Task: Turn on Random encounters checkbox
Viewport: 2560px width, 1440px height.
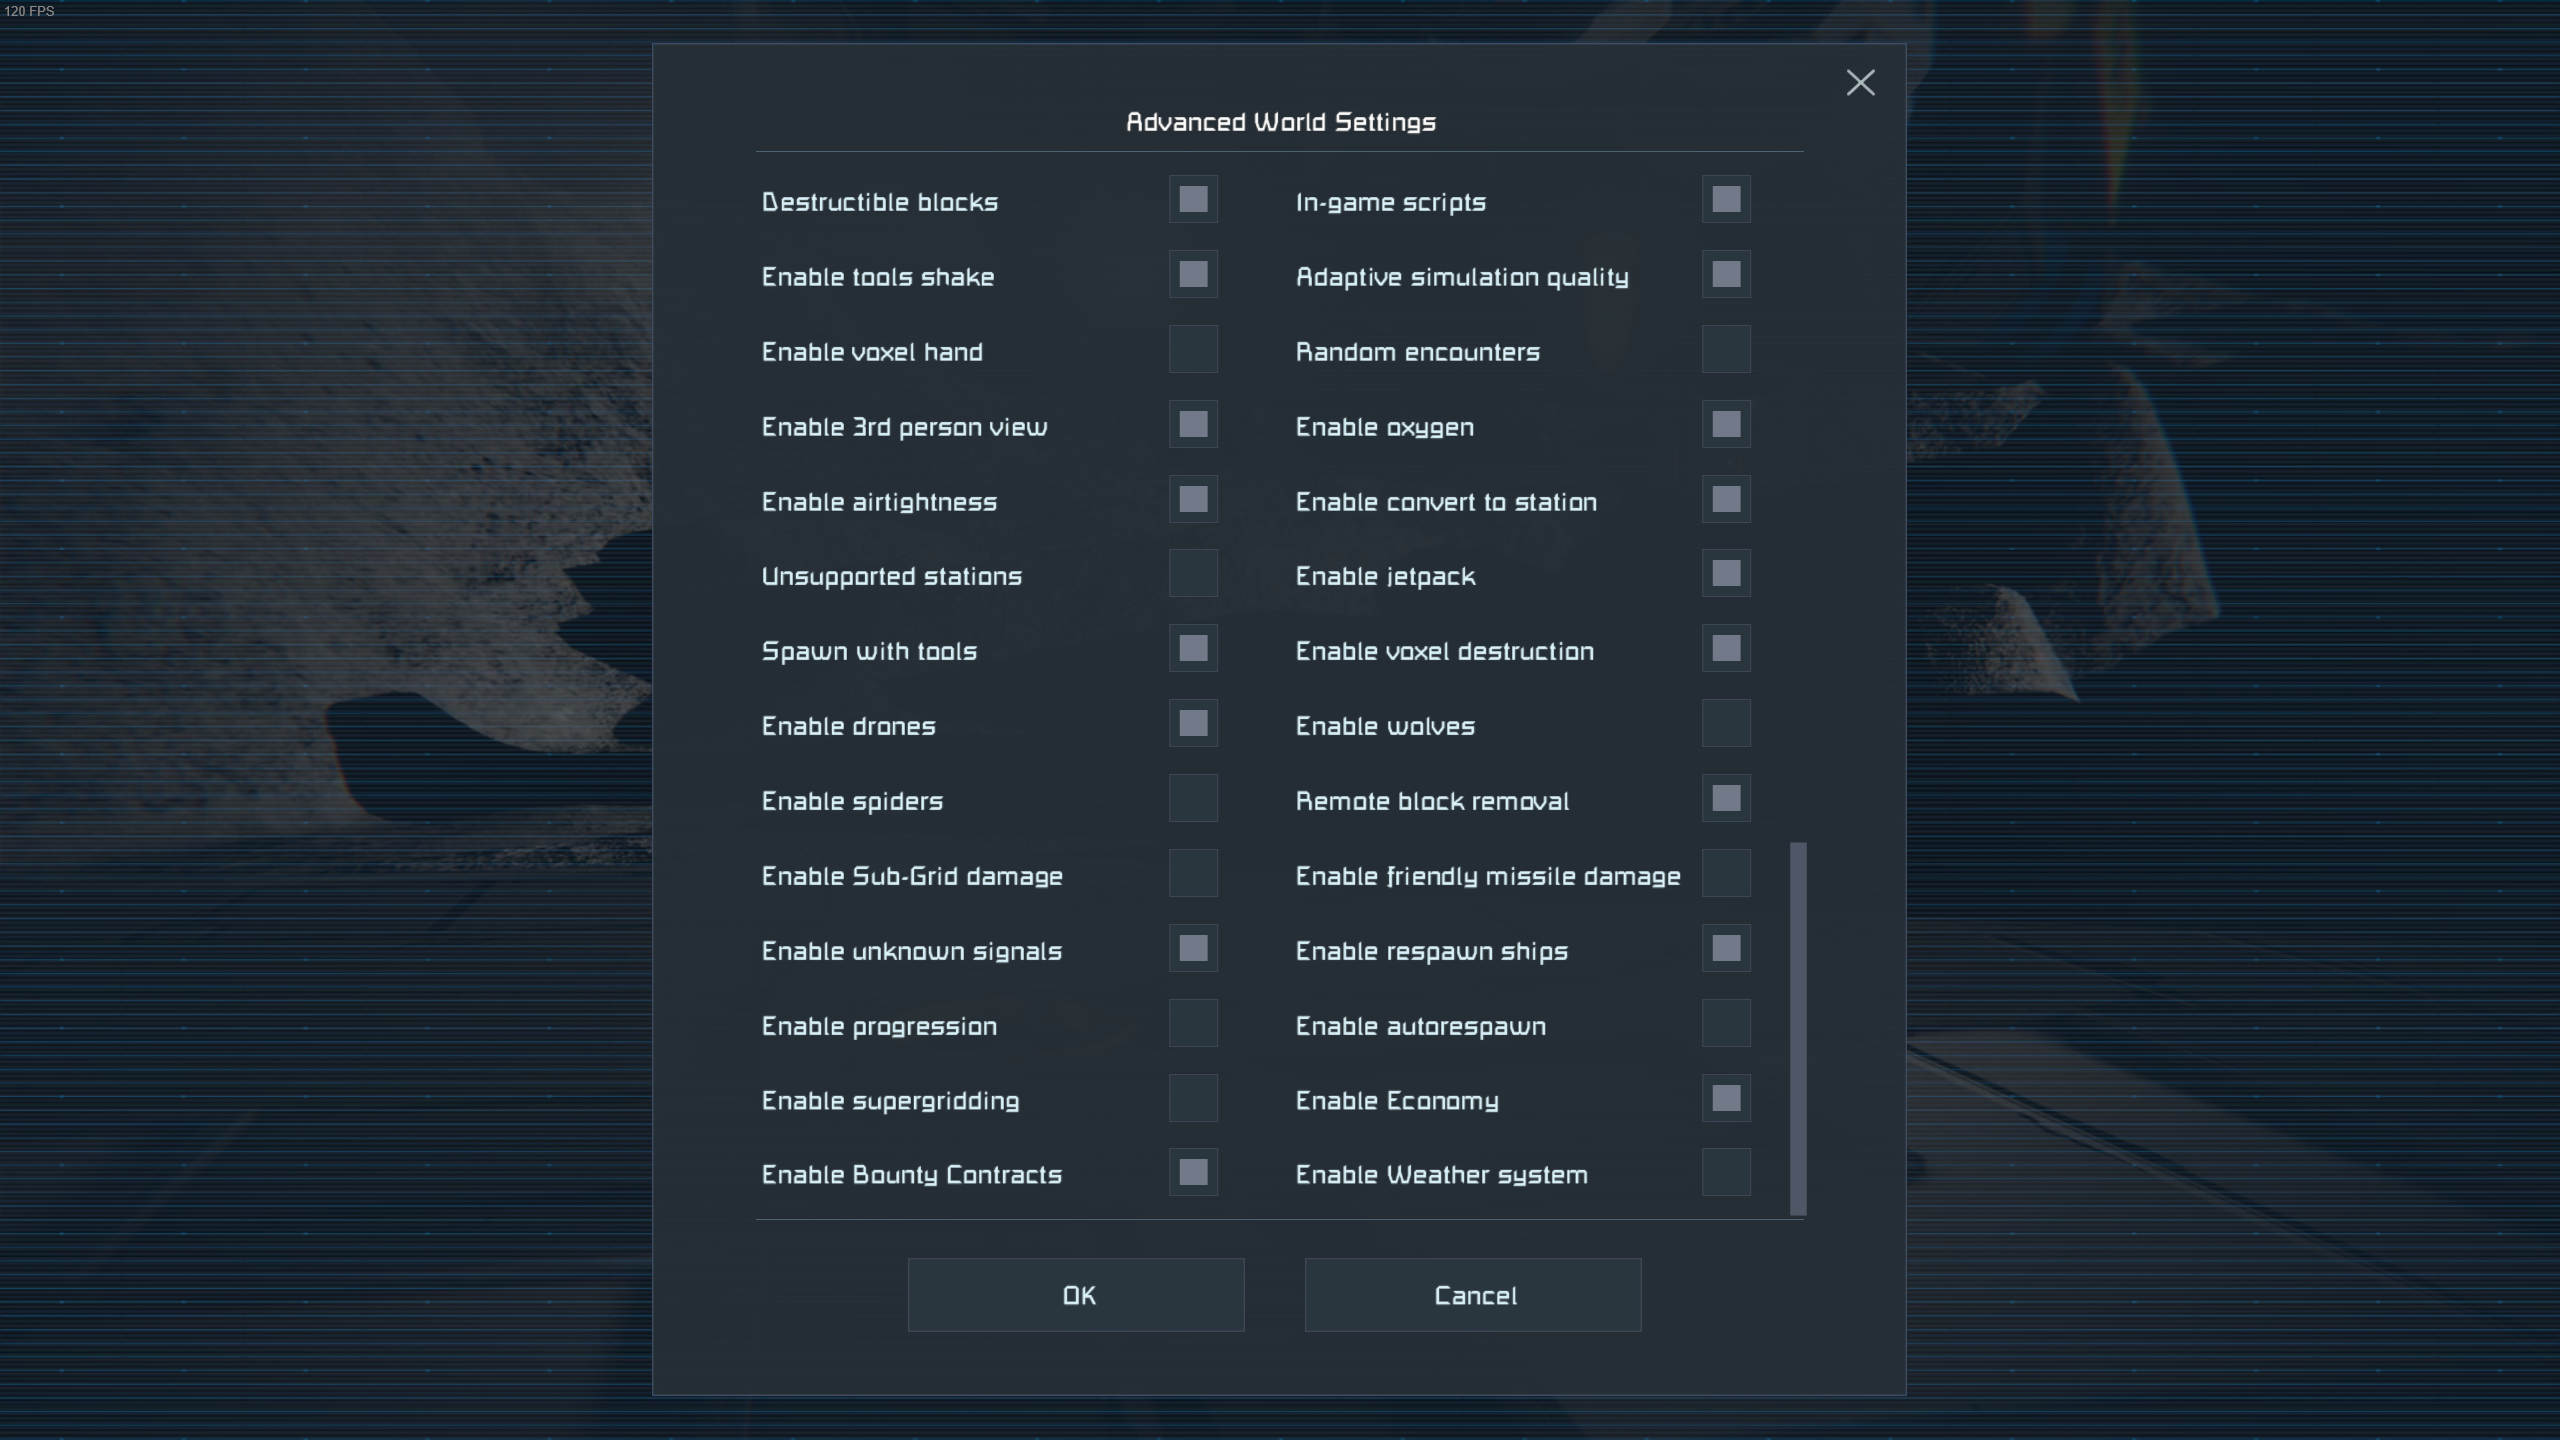Action: point(1726,350)
